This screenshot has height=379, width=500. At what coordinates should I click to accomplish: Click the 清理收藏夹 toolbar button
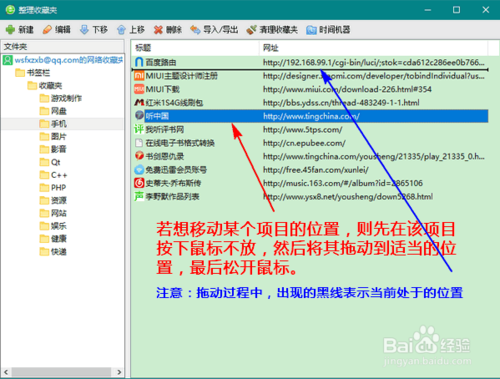pos(272,30)
